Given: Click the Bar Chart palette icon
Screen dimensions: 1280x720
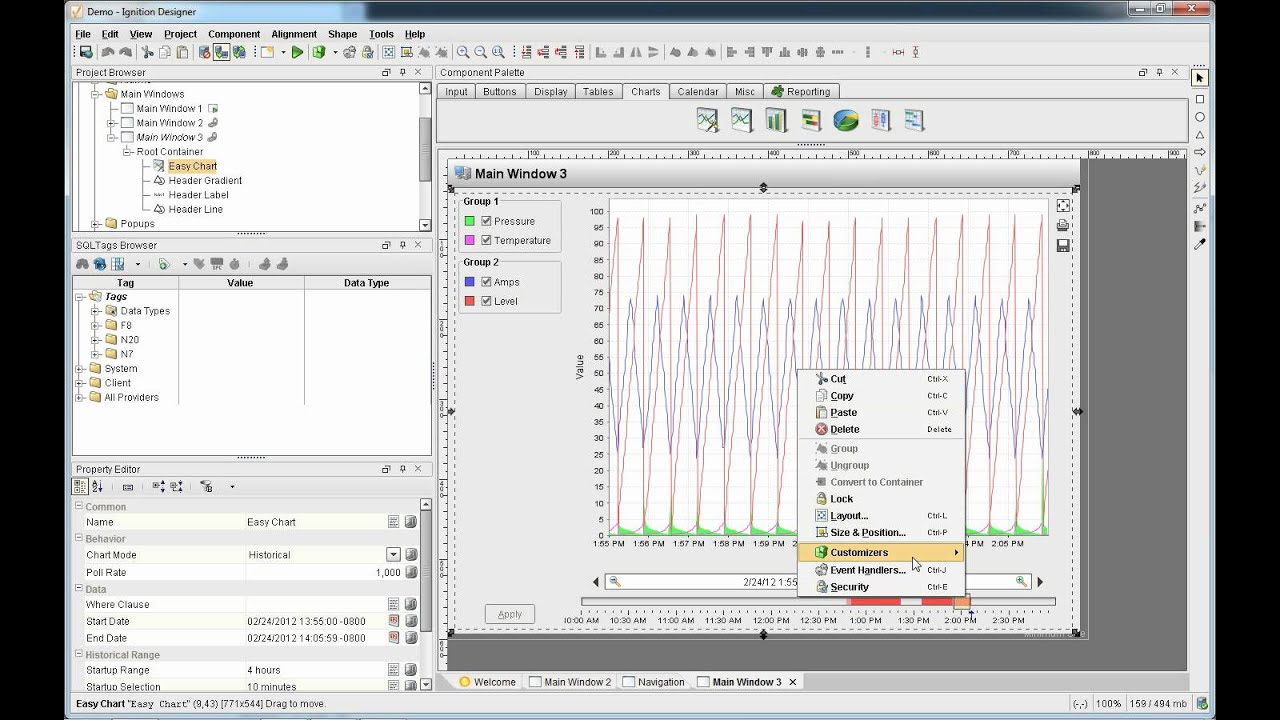Looking at the screenshot, I should [x=776, y=120].
